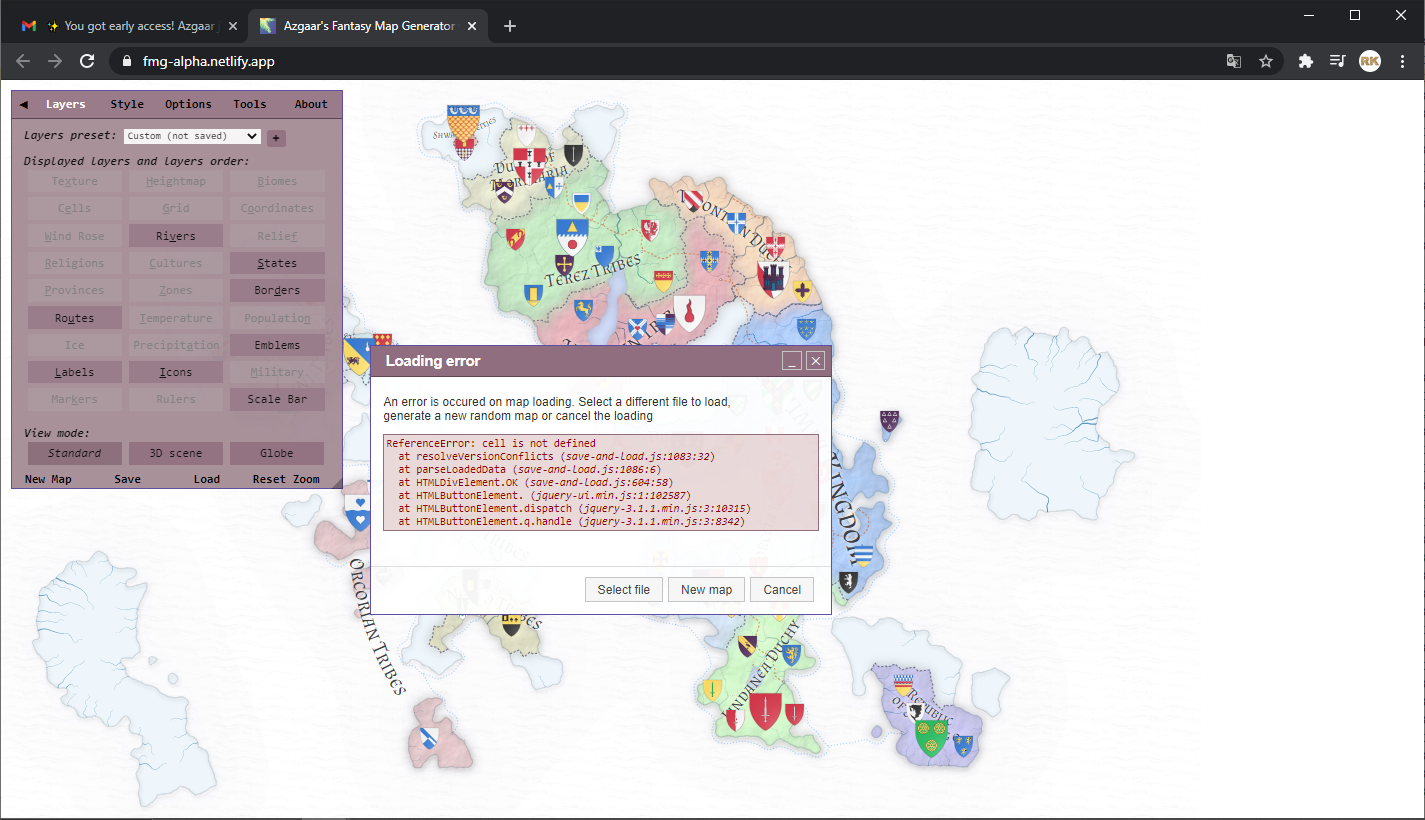Click the RK profile avatar
Image resolution: width=1425 pixels, height=820 pixels.
click(x=1369, y=61)
